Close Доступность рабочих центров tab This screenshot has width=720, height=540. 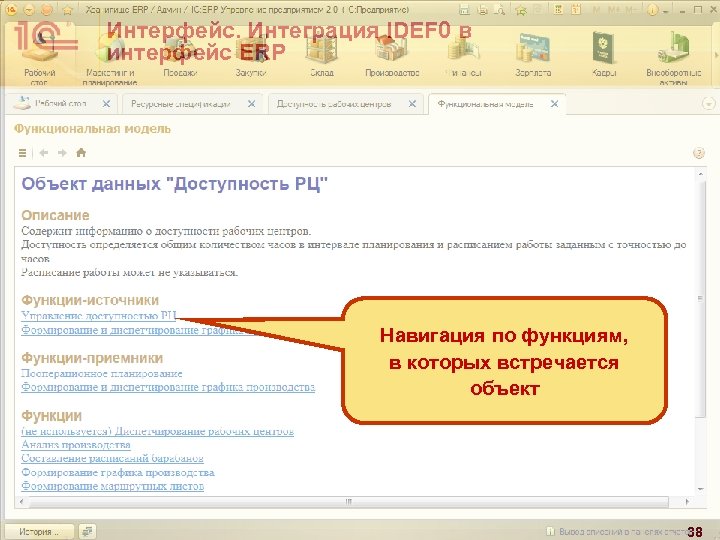(412, 104)
